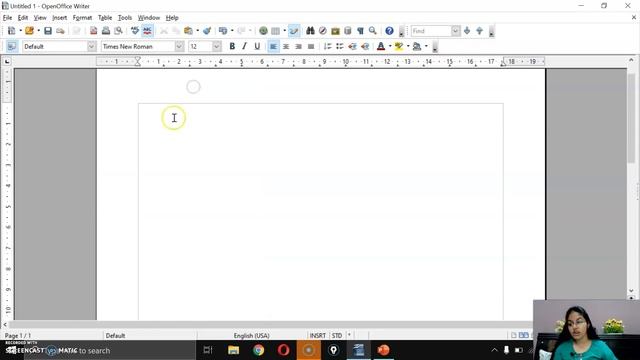
Task: Open the Tools menu
Action: tap(125, 18)
